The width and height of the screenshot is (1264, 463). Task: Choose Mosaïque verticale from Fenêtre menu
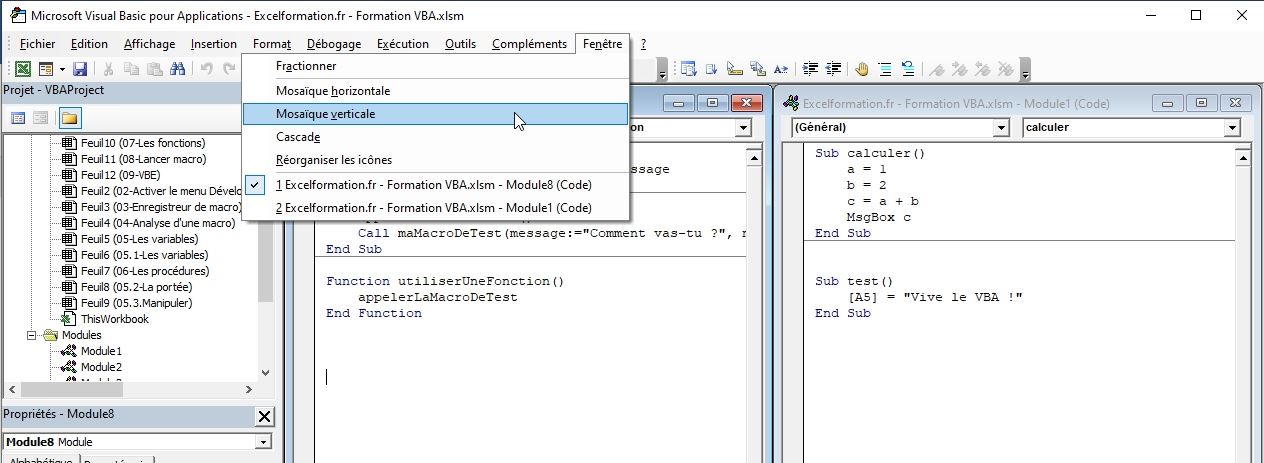326,114
